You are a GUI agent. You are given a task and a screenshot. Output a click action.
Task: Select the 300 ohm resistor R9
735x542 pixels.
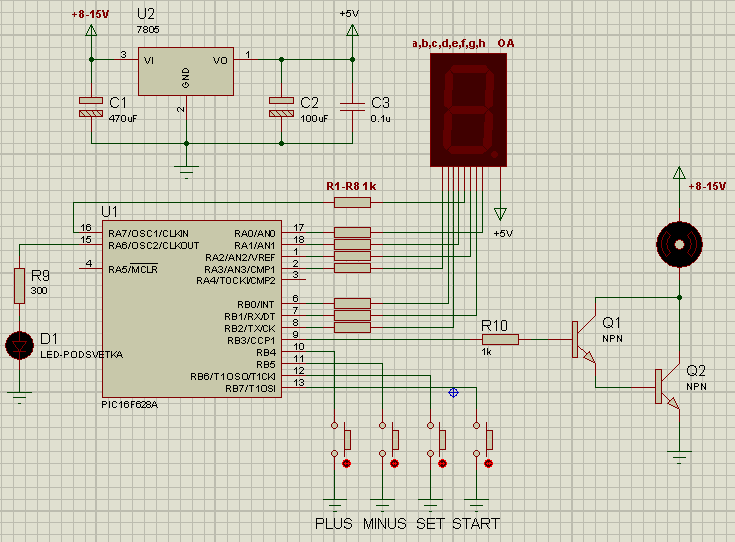[19, 285]
